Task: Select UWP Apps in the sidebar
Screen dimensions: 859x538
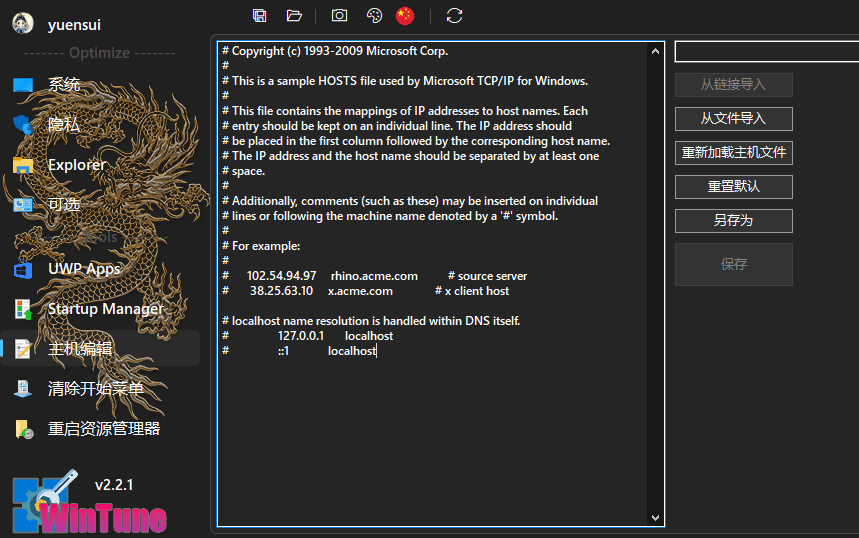Action: (x=84, y=269)
